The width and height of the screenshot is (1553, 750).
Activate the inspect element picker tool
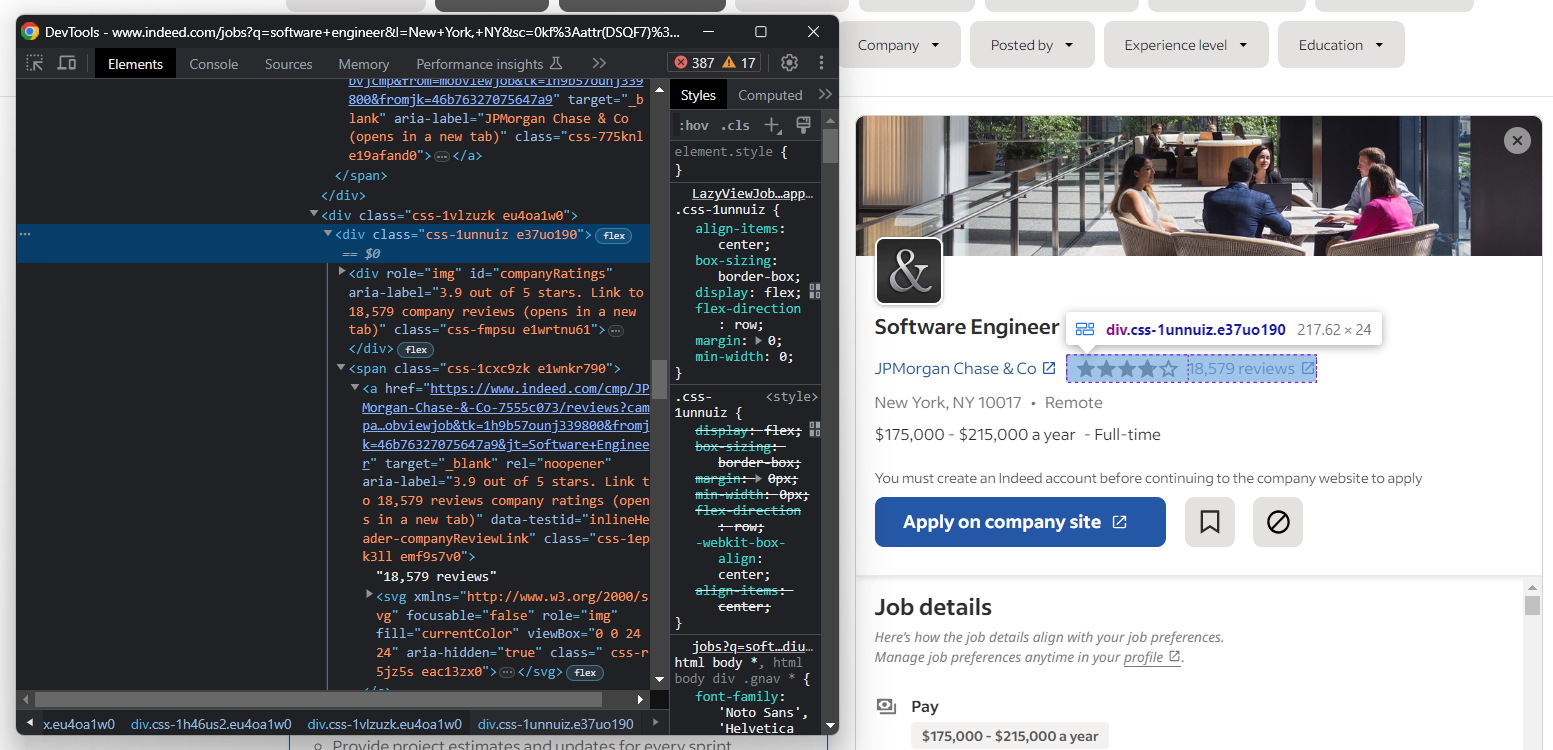[35, 63]
